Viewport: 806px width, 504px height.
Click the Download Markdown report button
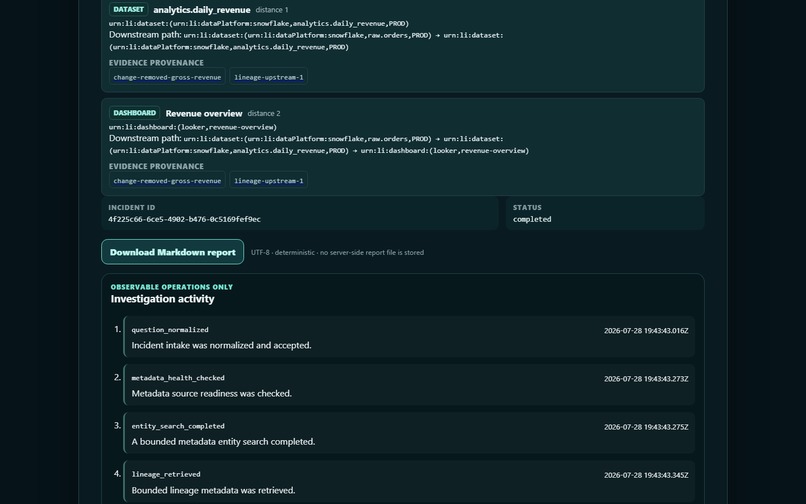pos(172,252)
